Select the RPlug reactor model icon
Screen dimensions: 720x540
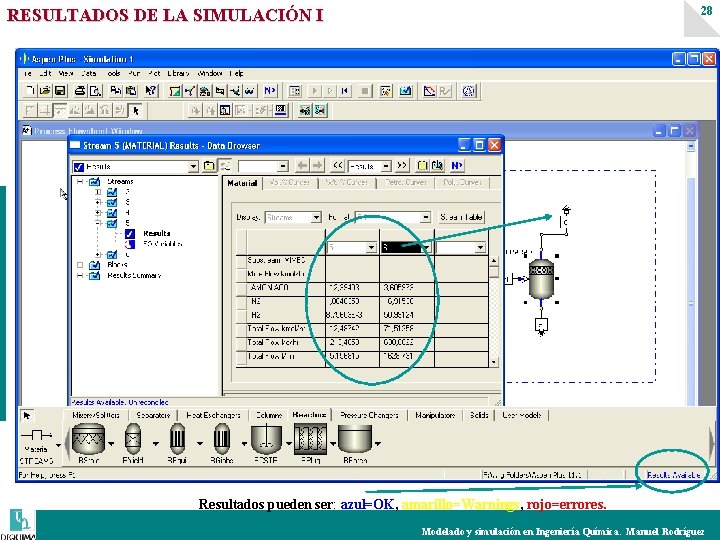click(x=310, y=439)
